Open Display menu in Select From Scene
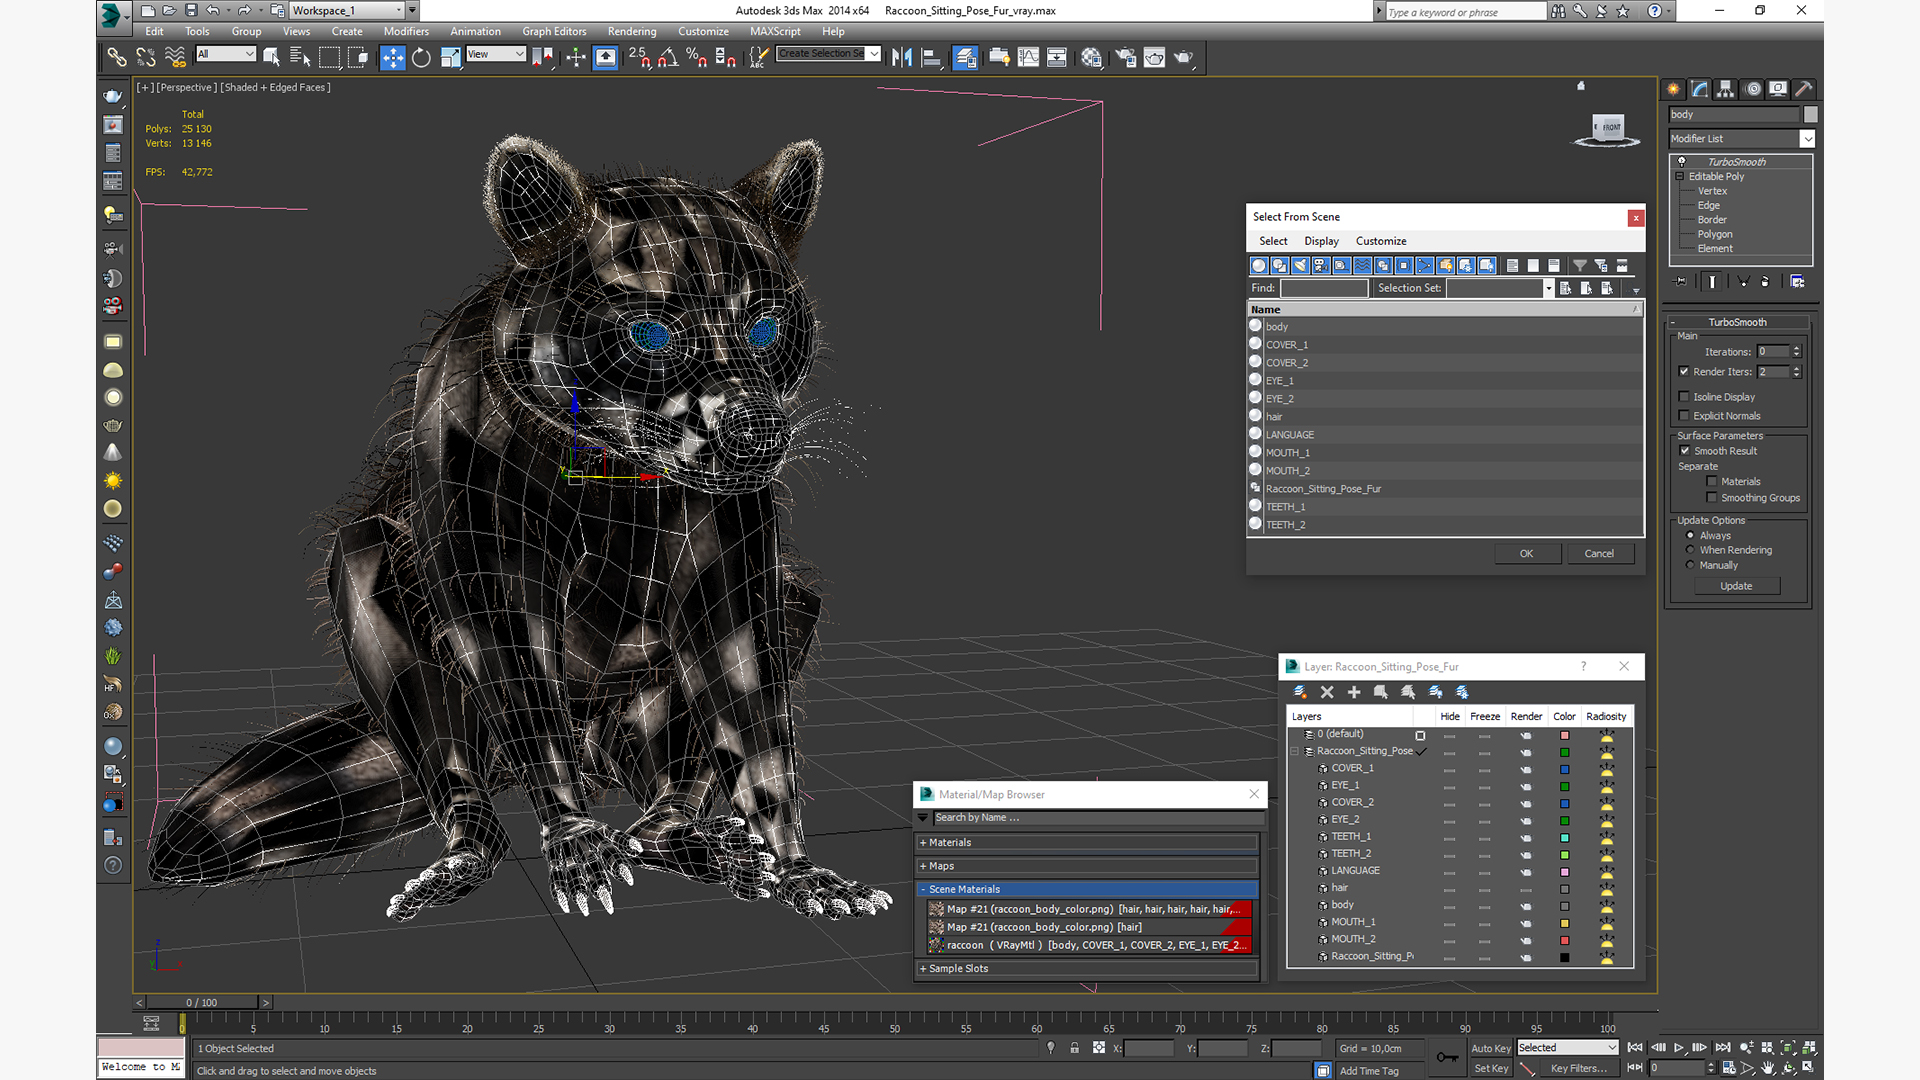1920x1080 pixels. [1321, 241]
